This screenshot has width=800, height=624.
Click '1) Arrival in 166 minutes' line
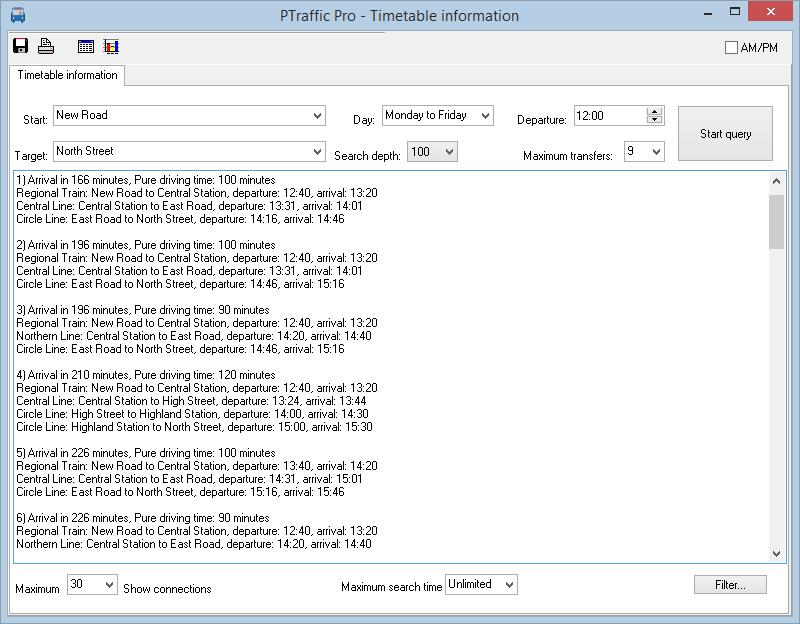[x=146, y=180]
